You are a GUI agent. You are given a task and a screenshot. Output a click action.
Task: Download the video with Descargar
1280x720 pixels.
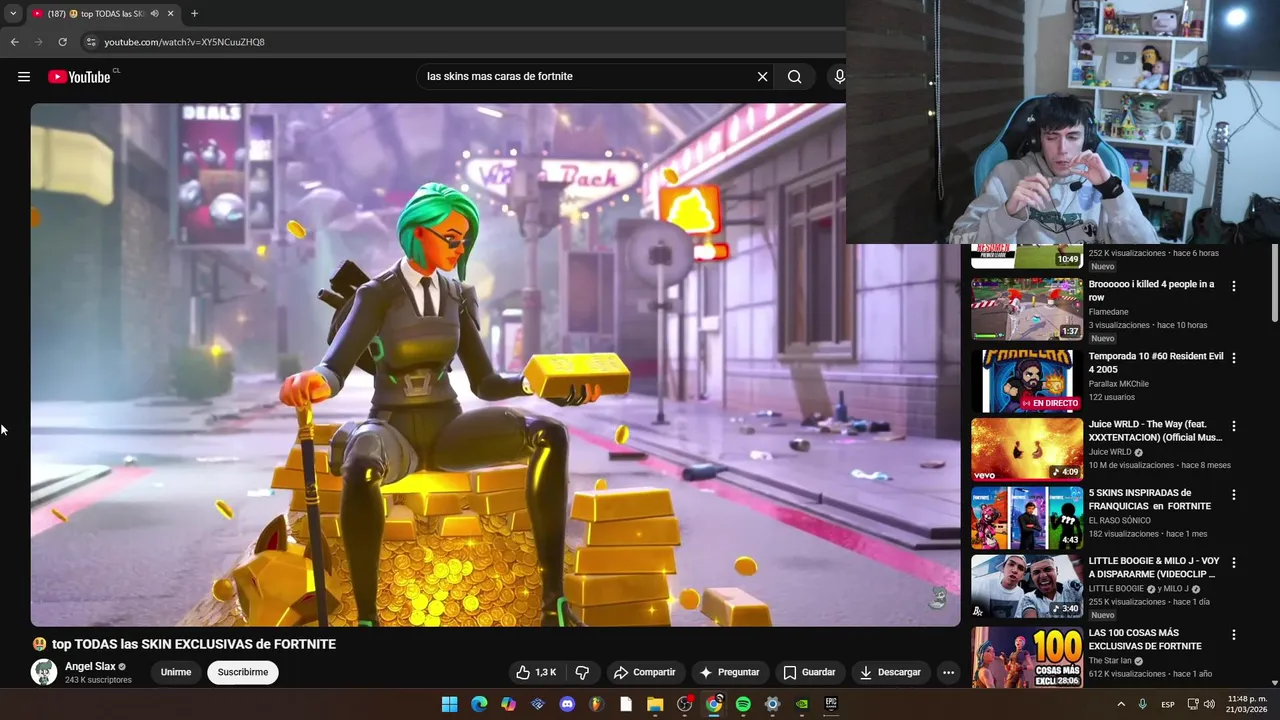tap(890, 672)
